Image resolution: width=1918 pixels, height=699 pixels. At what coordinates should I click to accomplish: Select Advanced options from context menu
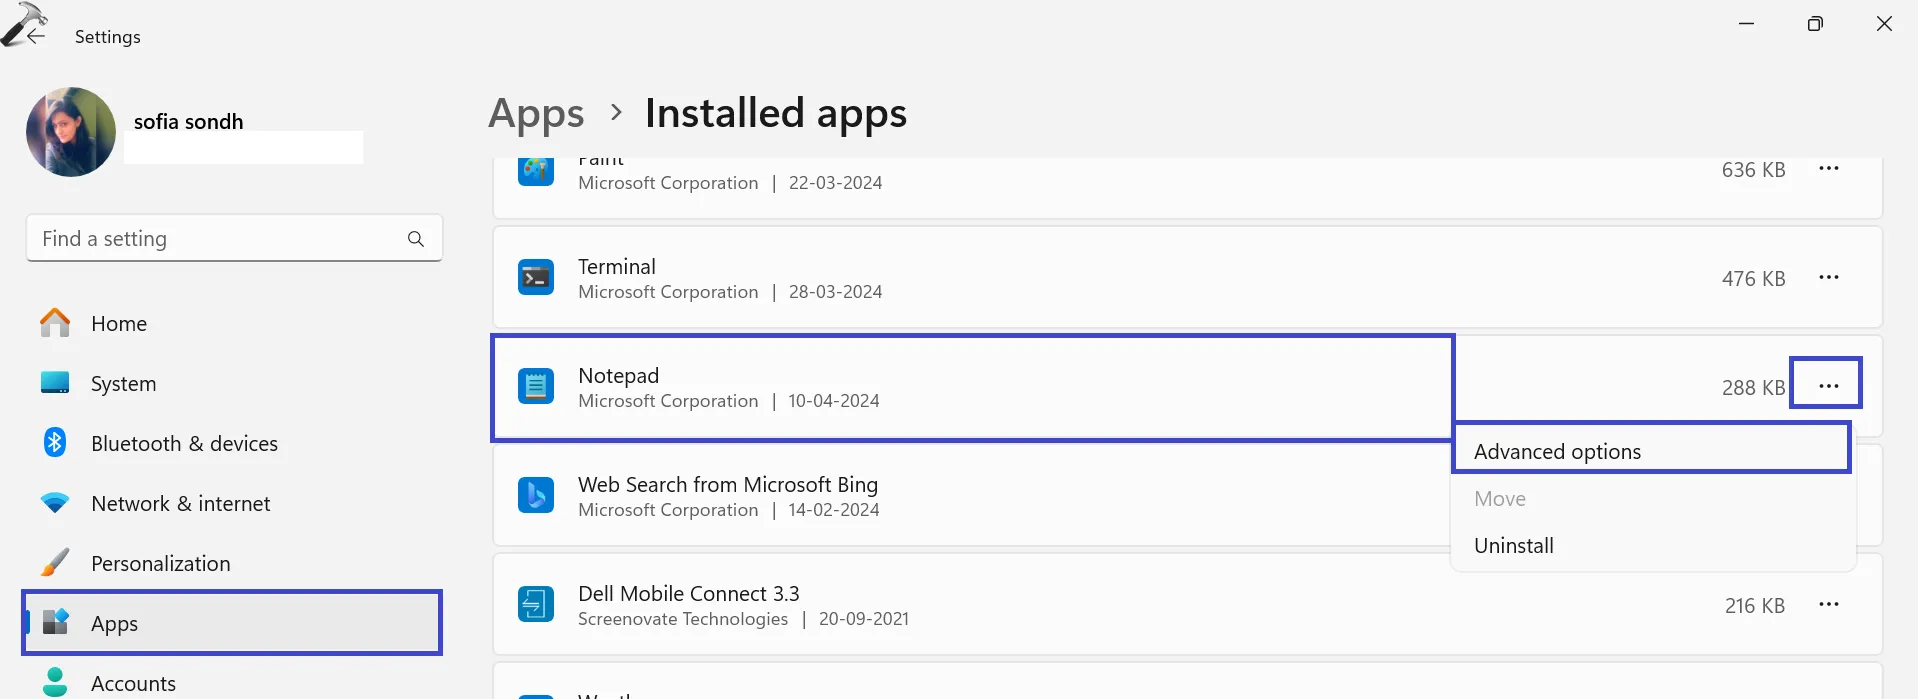click(x=1556, y=452)
